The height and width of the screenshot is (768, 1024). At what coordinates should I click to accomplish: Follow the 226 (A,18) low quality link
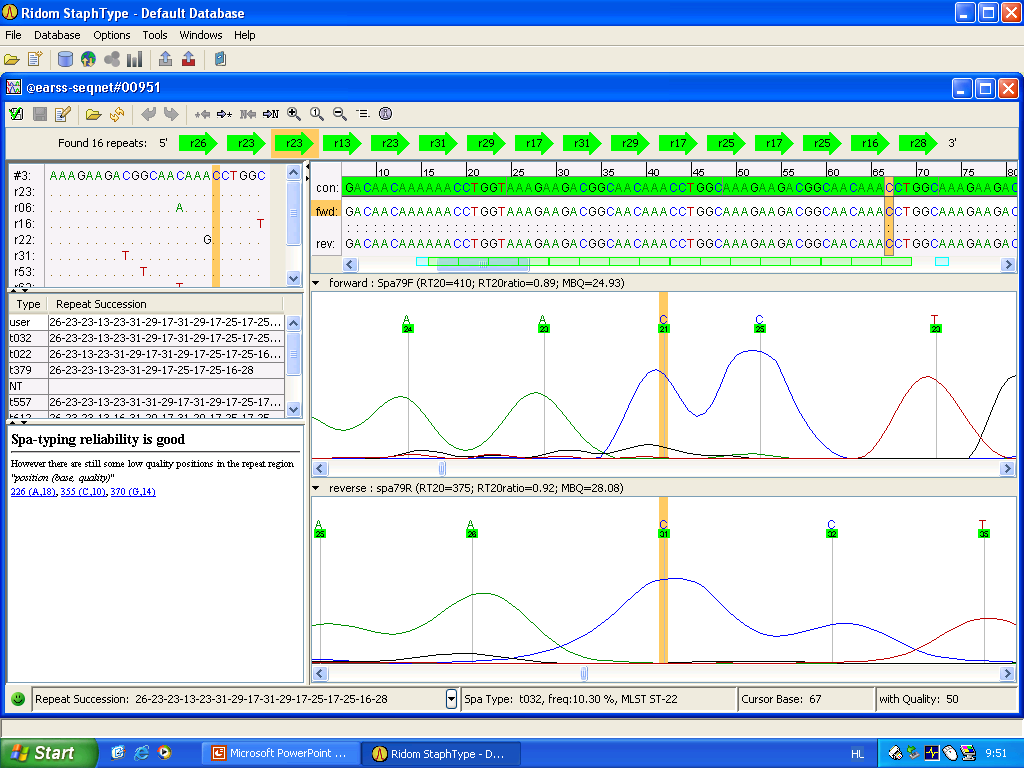pos(33,492)
